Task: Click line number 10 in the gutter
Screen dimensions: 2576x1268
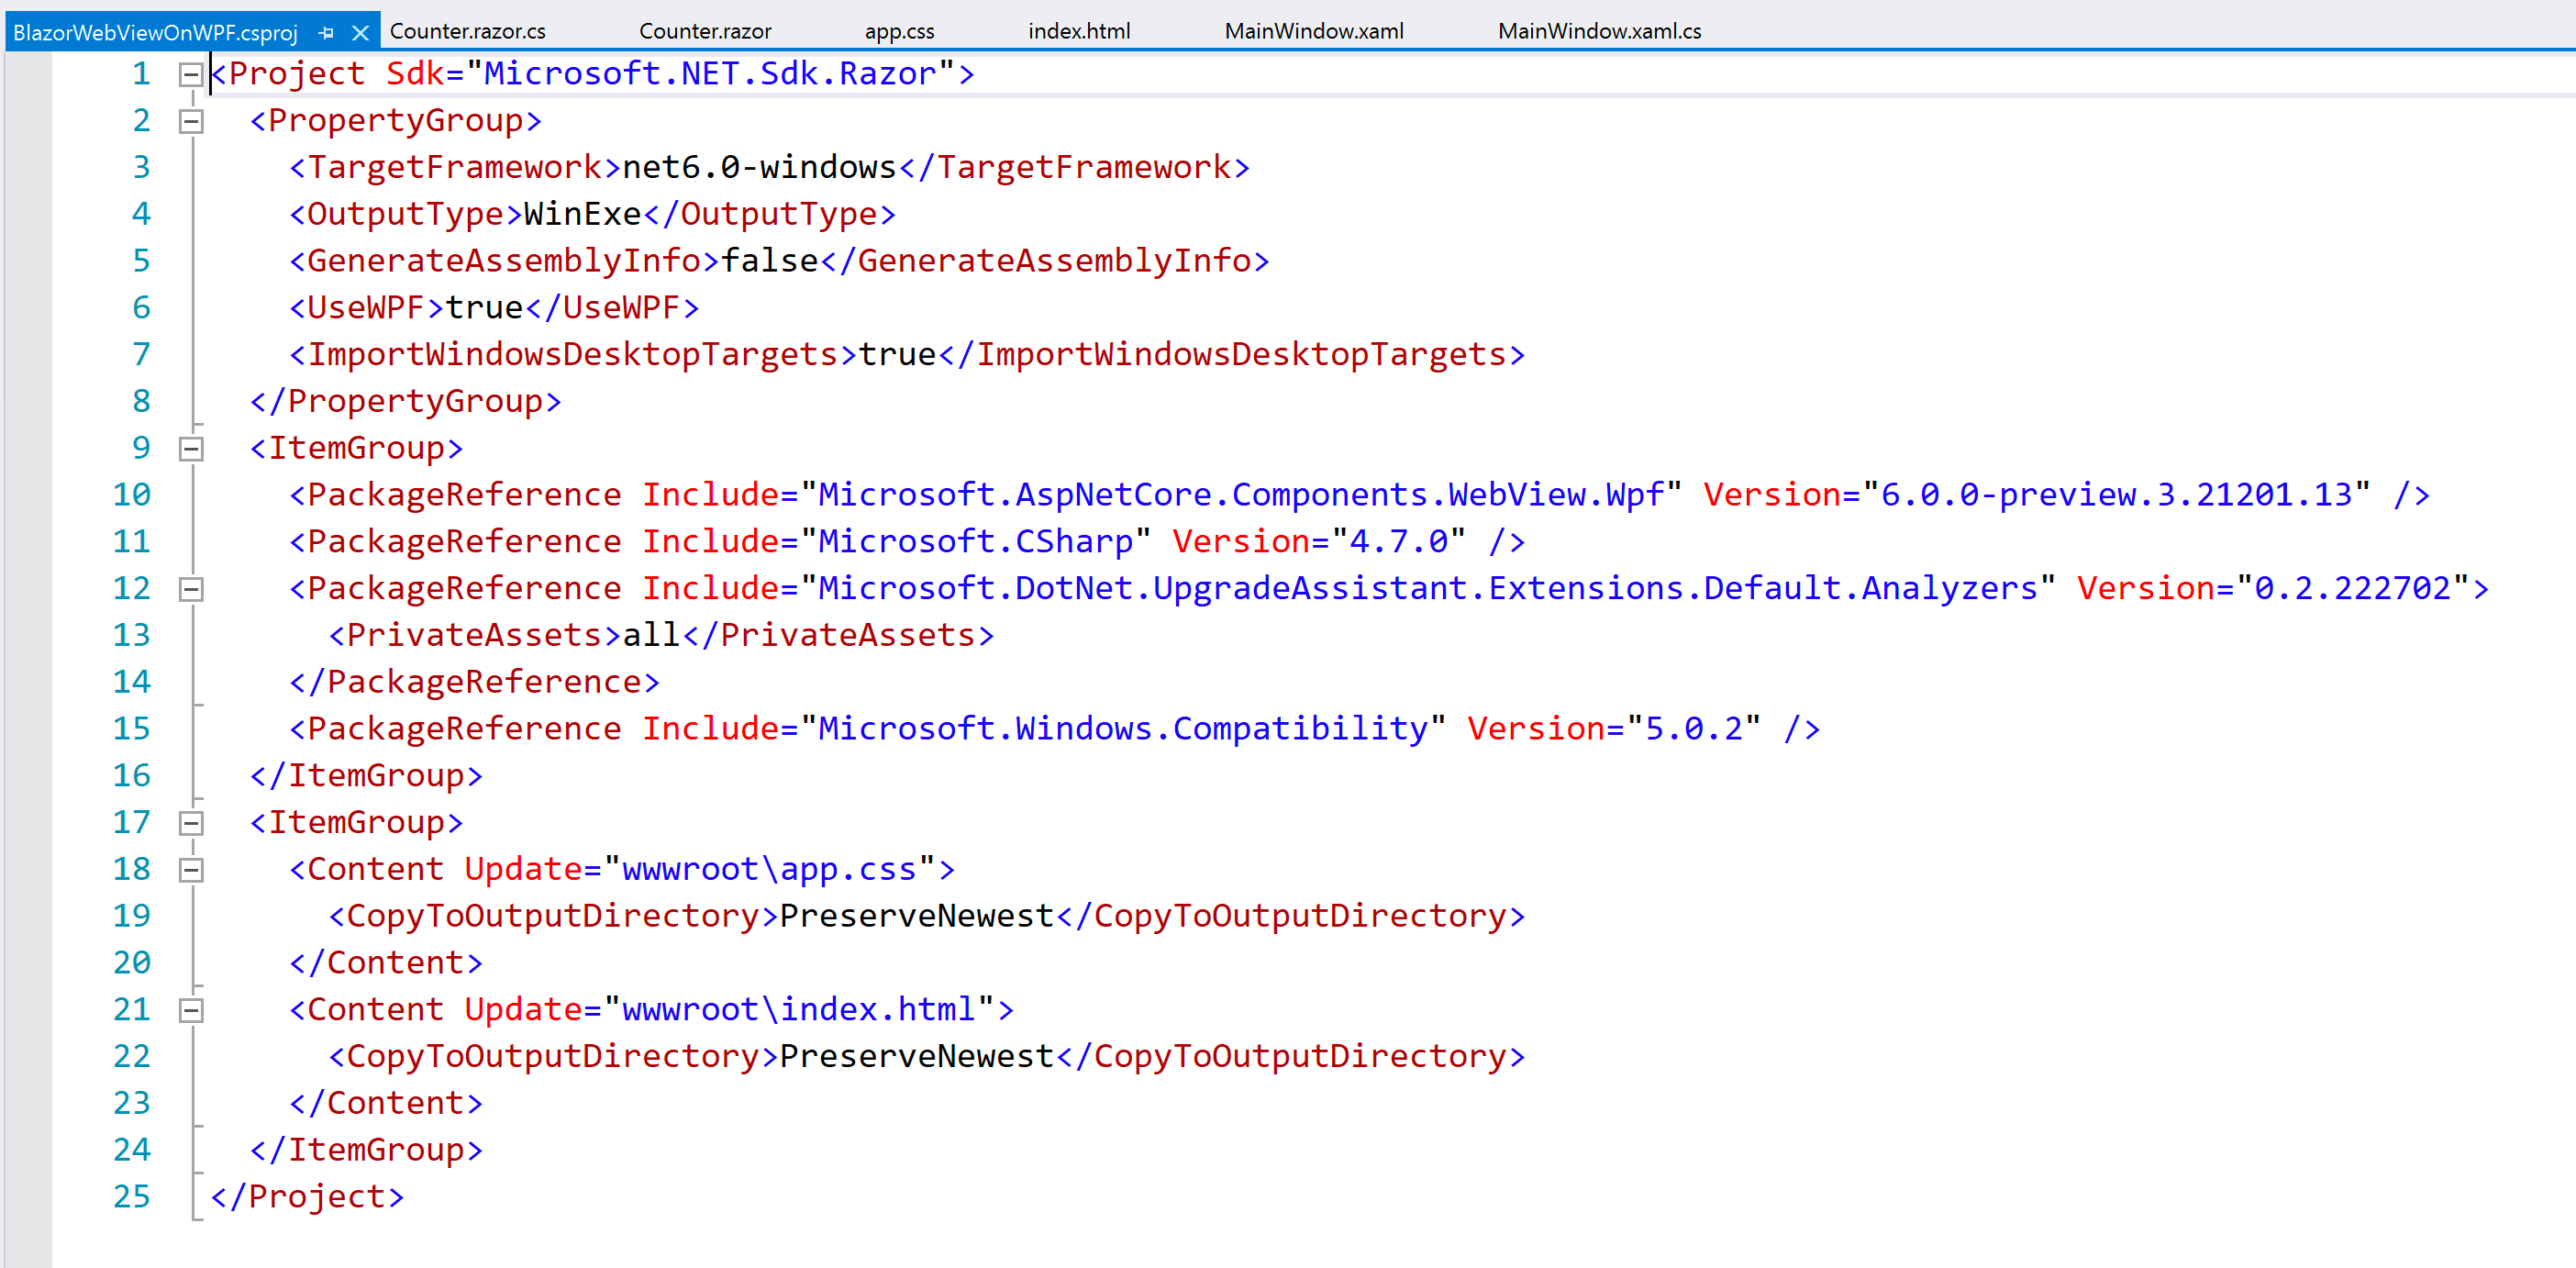Action: [x=131, y=495]
